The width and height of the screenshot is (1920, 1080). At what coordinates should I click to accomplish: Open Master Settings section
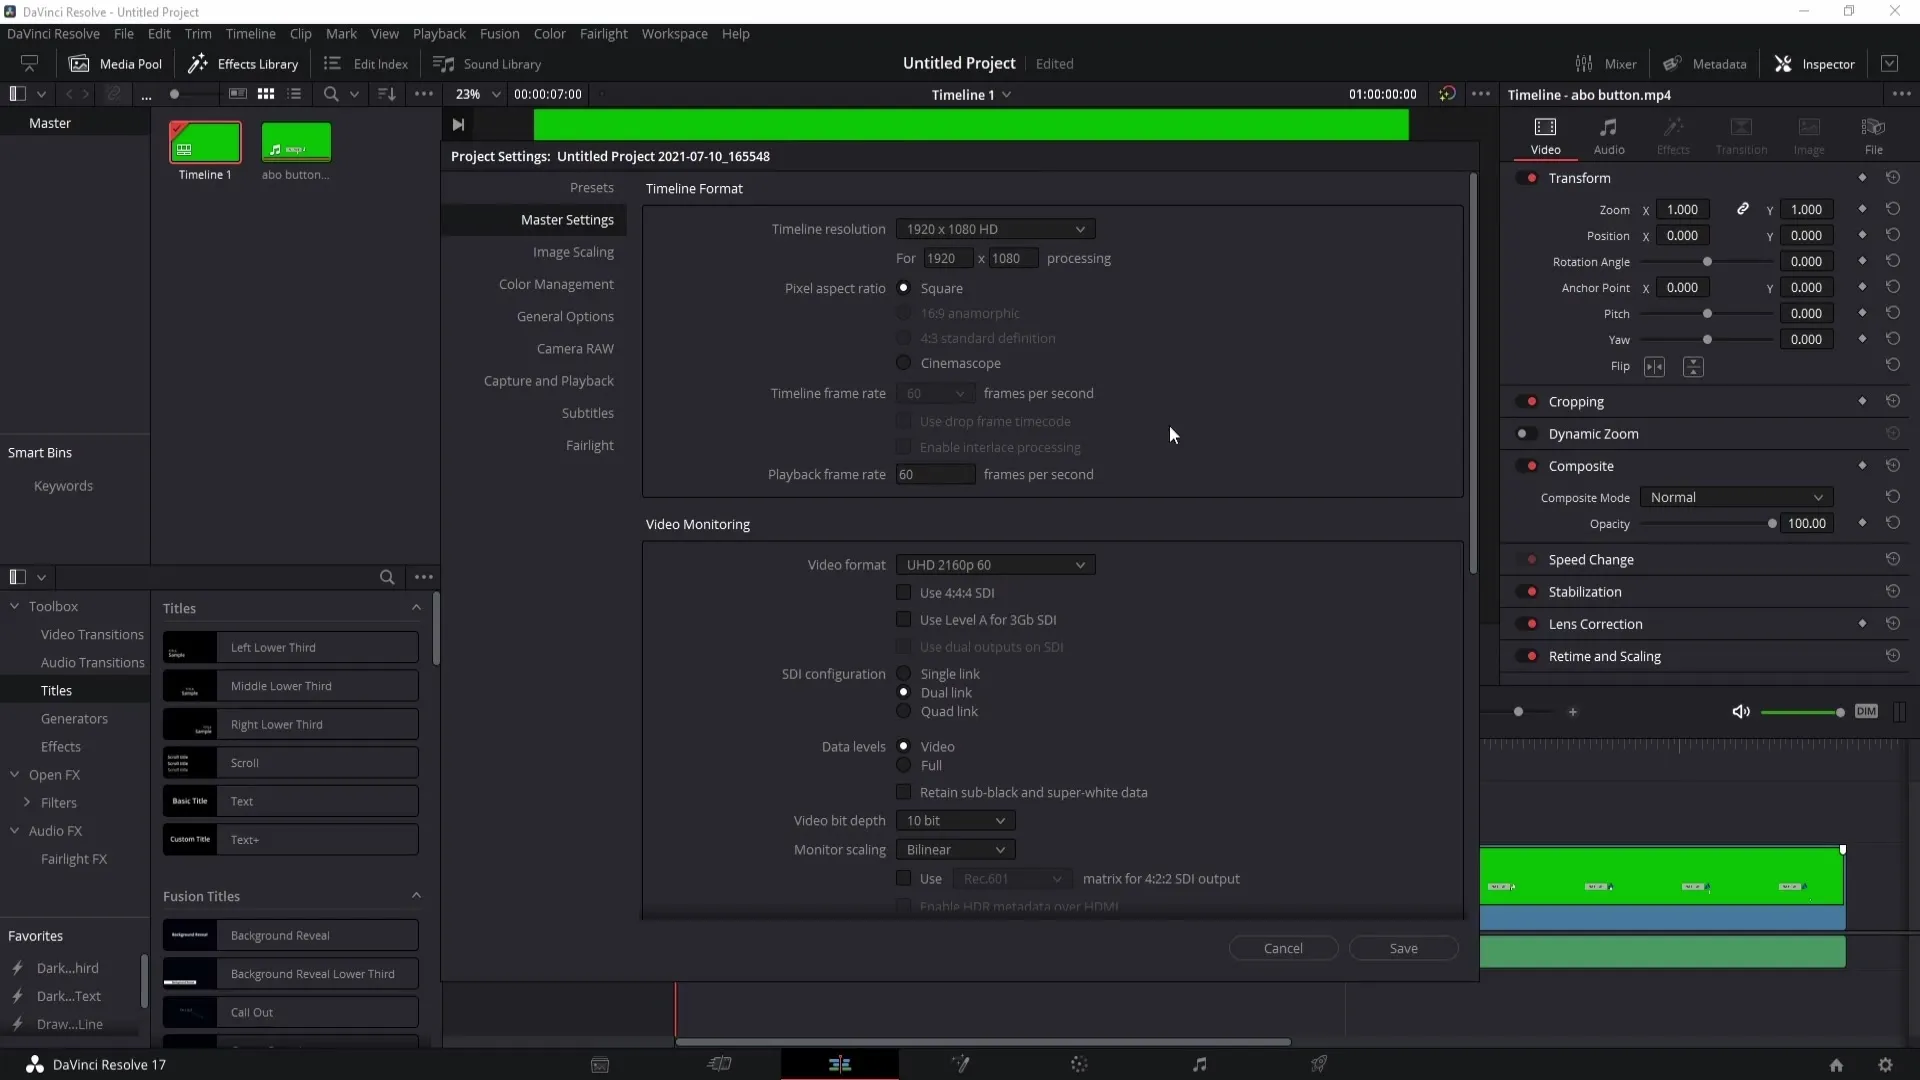point(567,220)
